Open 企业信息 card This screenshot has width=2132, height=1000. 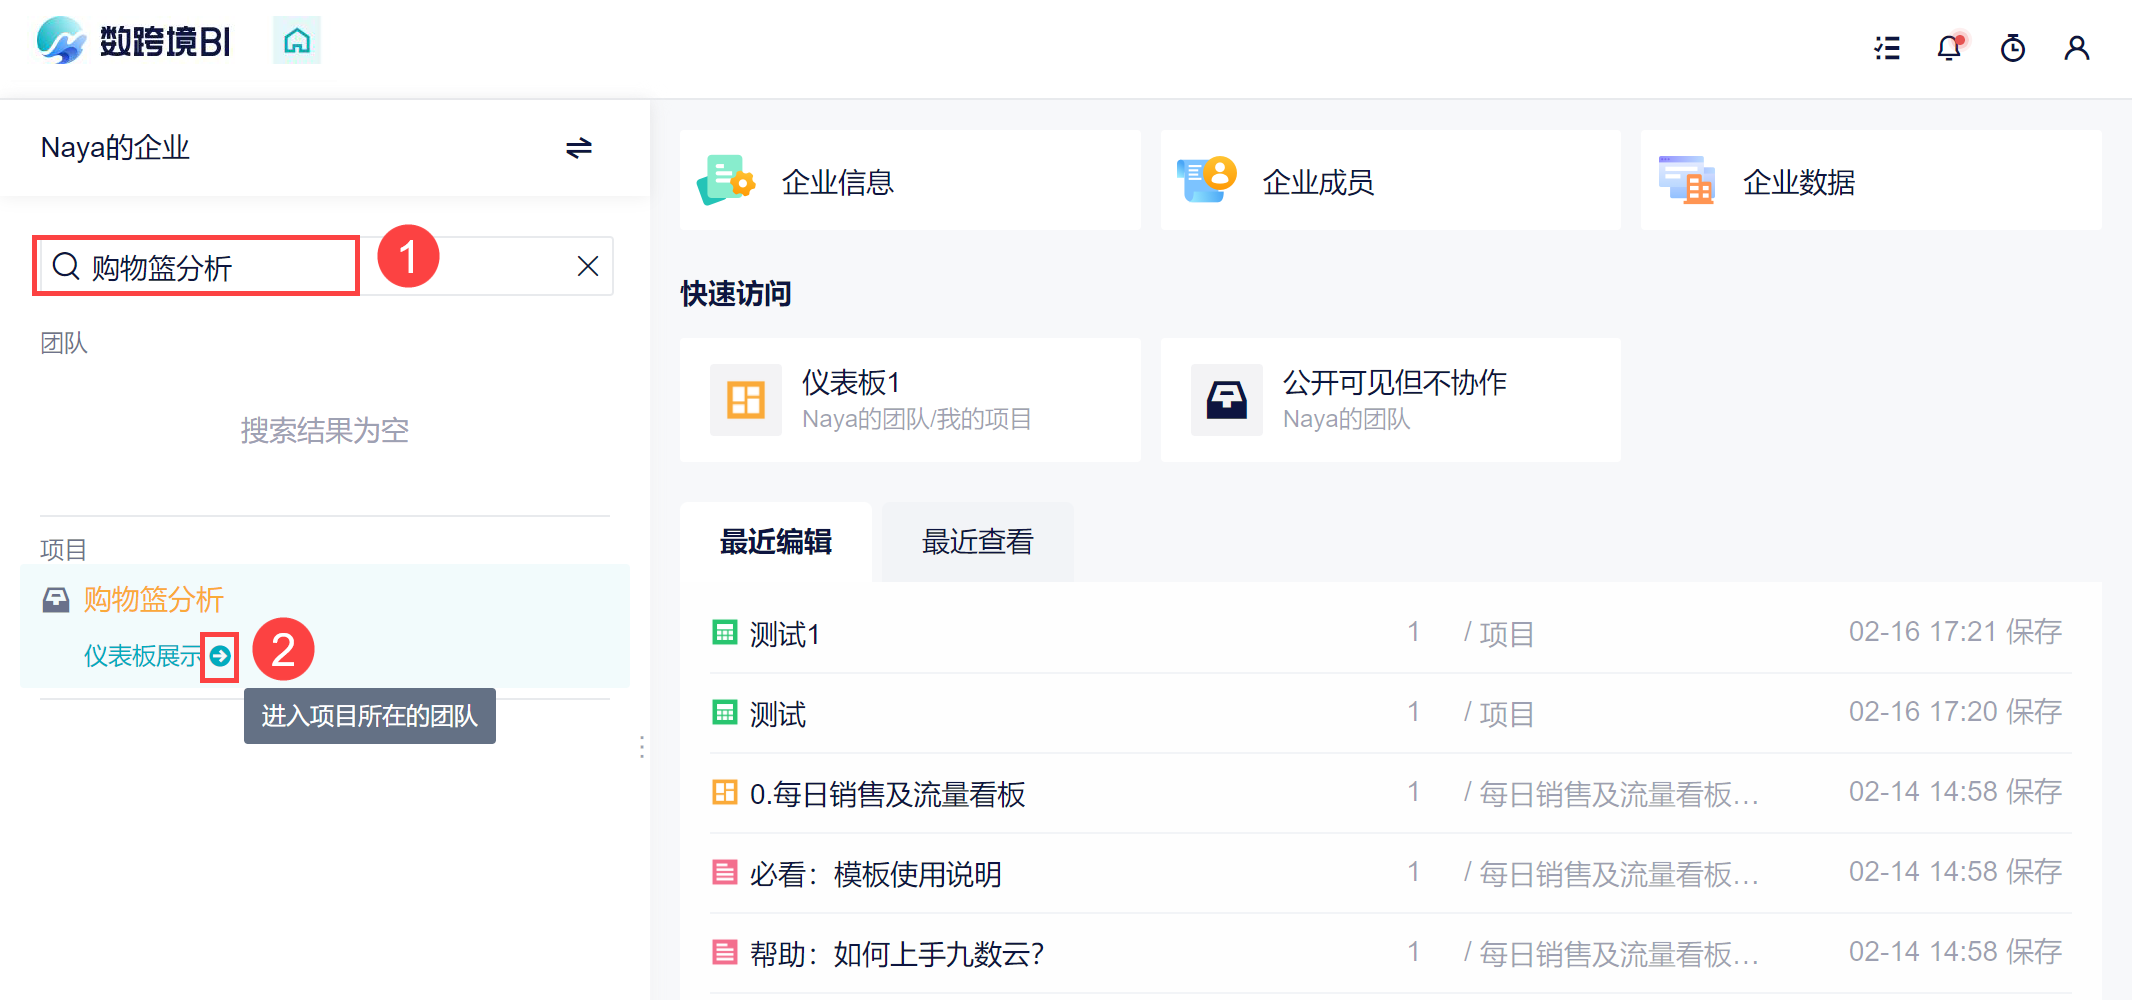[x=910, y=181]
